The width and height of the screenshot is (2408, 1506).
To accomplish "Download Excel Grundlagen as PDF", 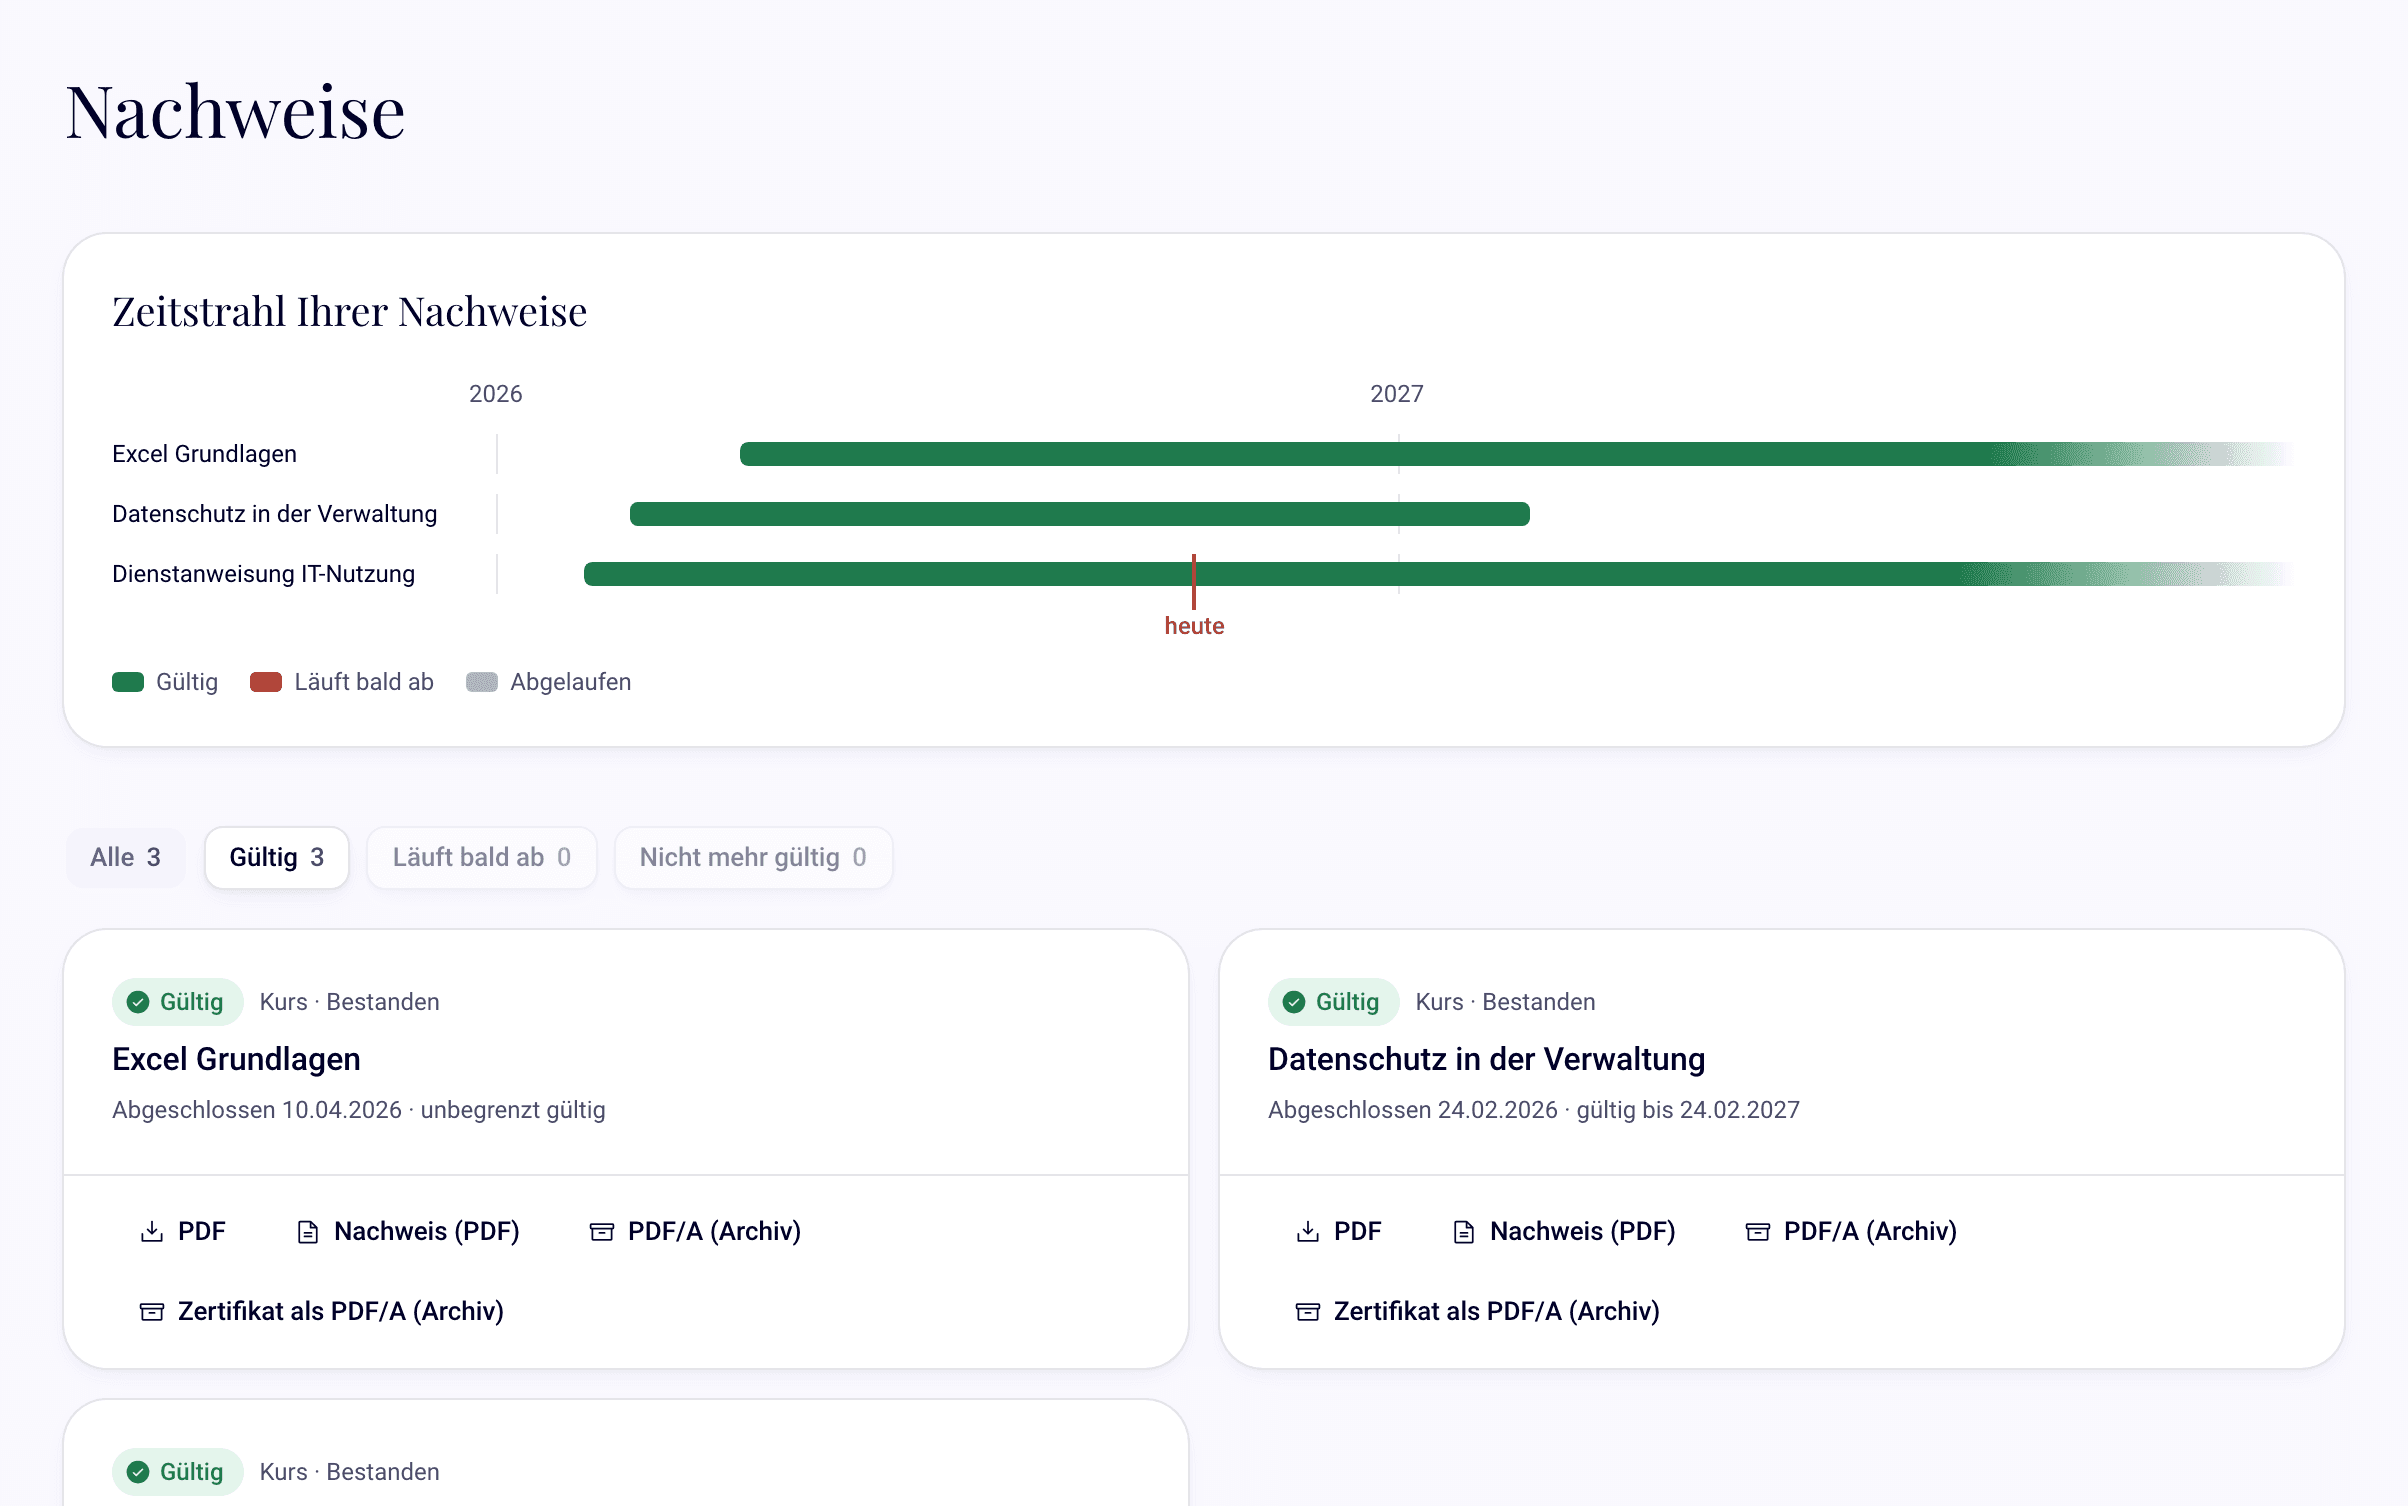I will coord(183,1231).
